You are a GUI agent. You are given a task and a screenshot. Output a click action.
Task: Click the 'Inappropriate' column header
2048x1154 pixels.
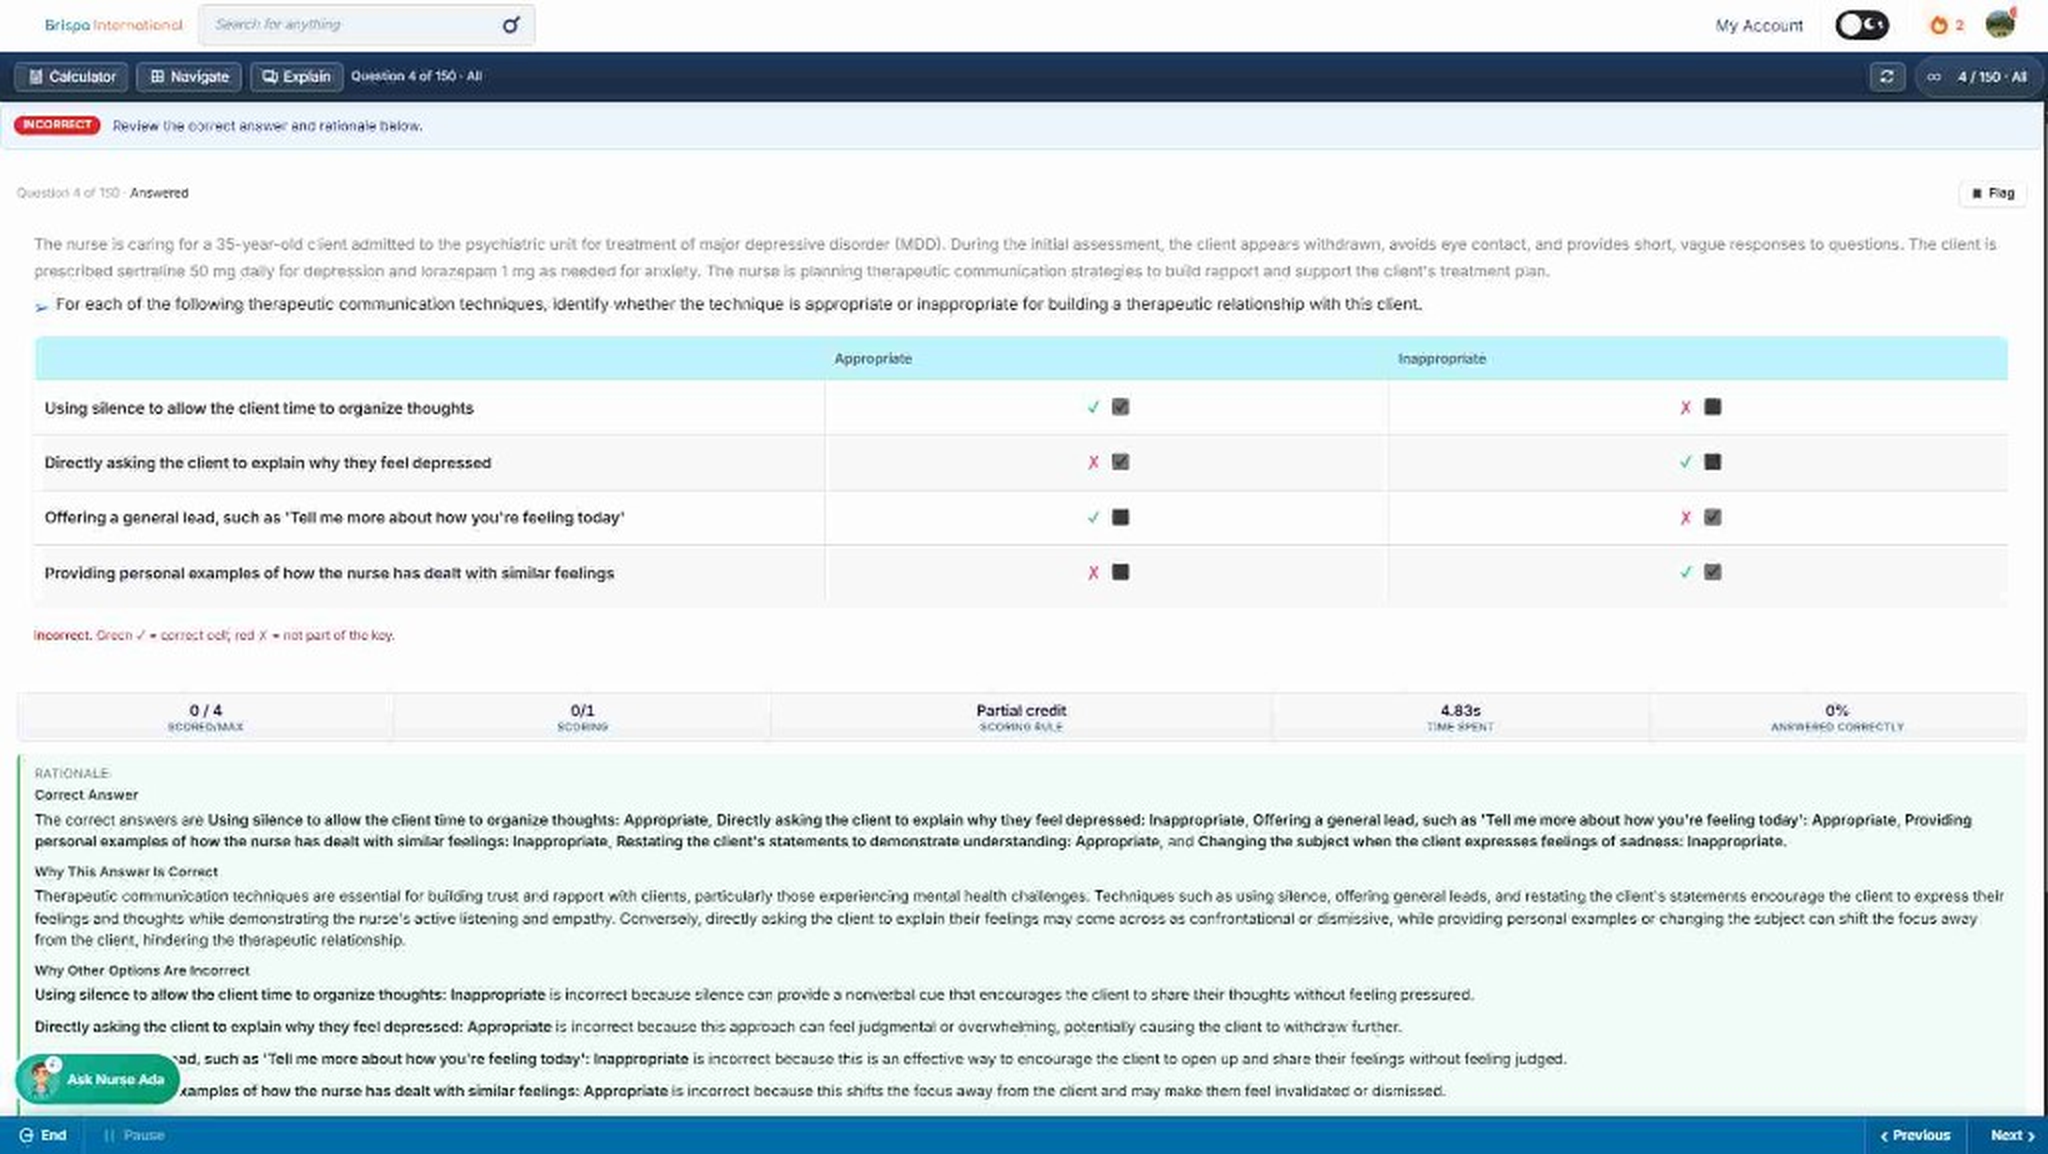coord(1442,358)
